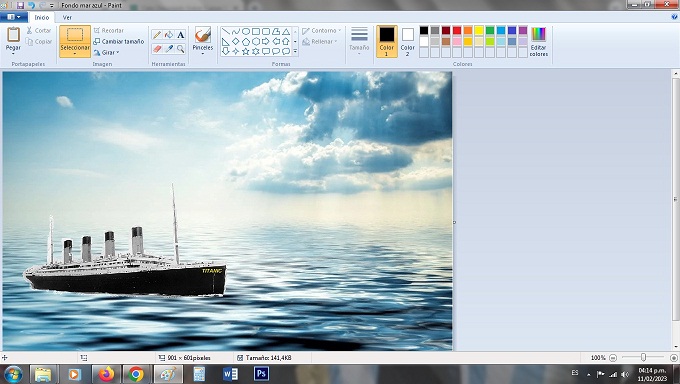Choose the Right arrow shape
680x384 pixels.
coord(265,41)
